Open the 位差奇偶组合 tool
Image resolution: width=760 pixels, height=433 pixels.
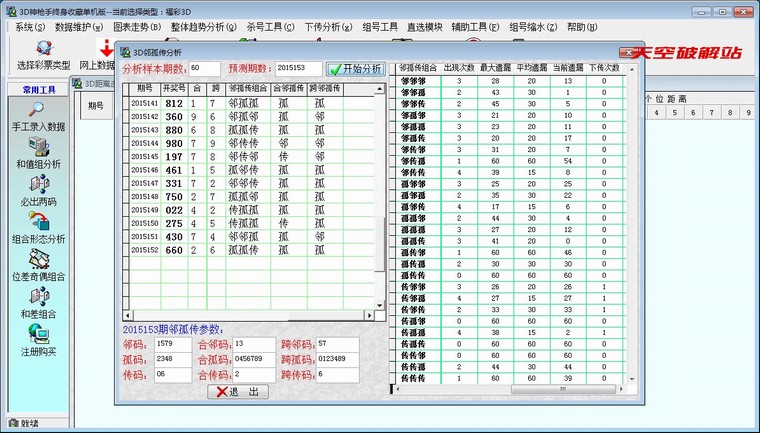pyautogui.click(x=39, y=260)
